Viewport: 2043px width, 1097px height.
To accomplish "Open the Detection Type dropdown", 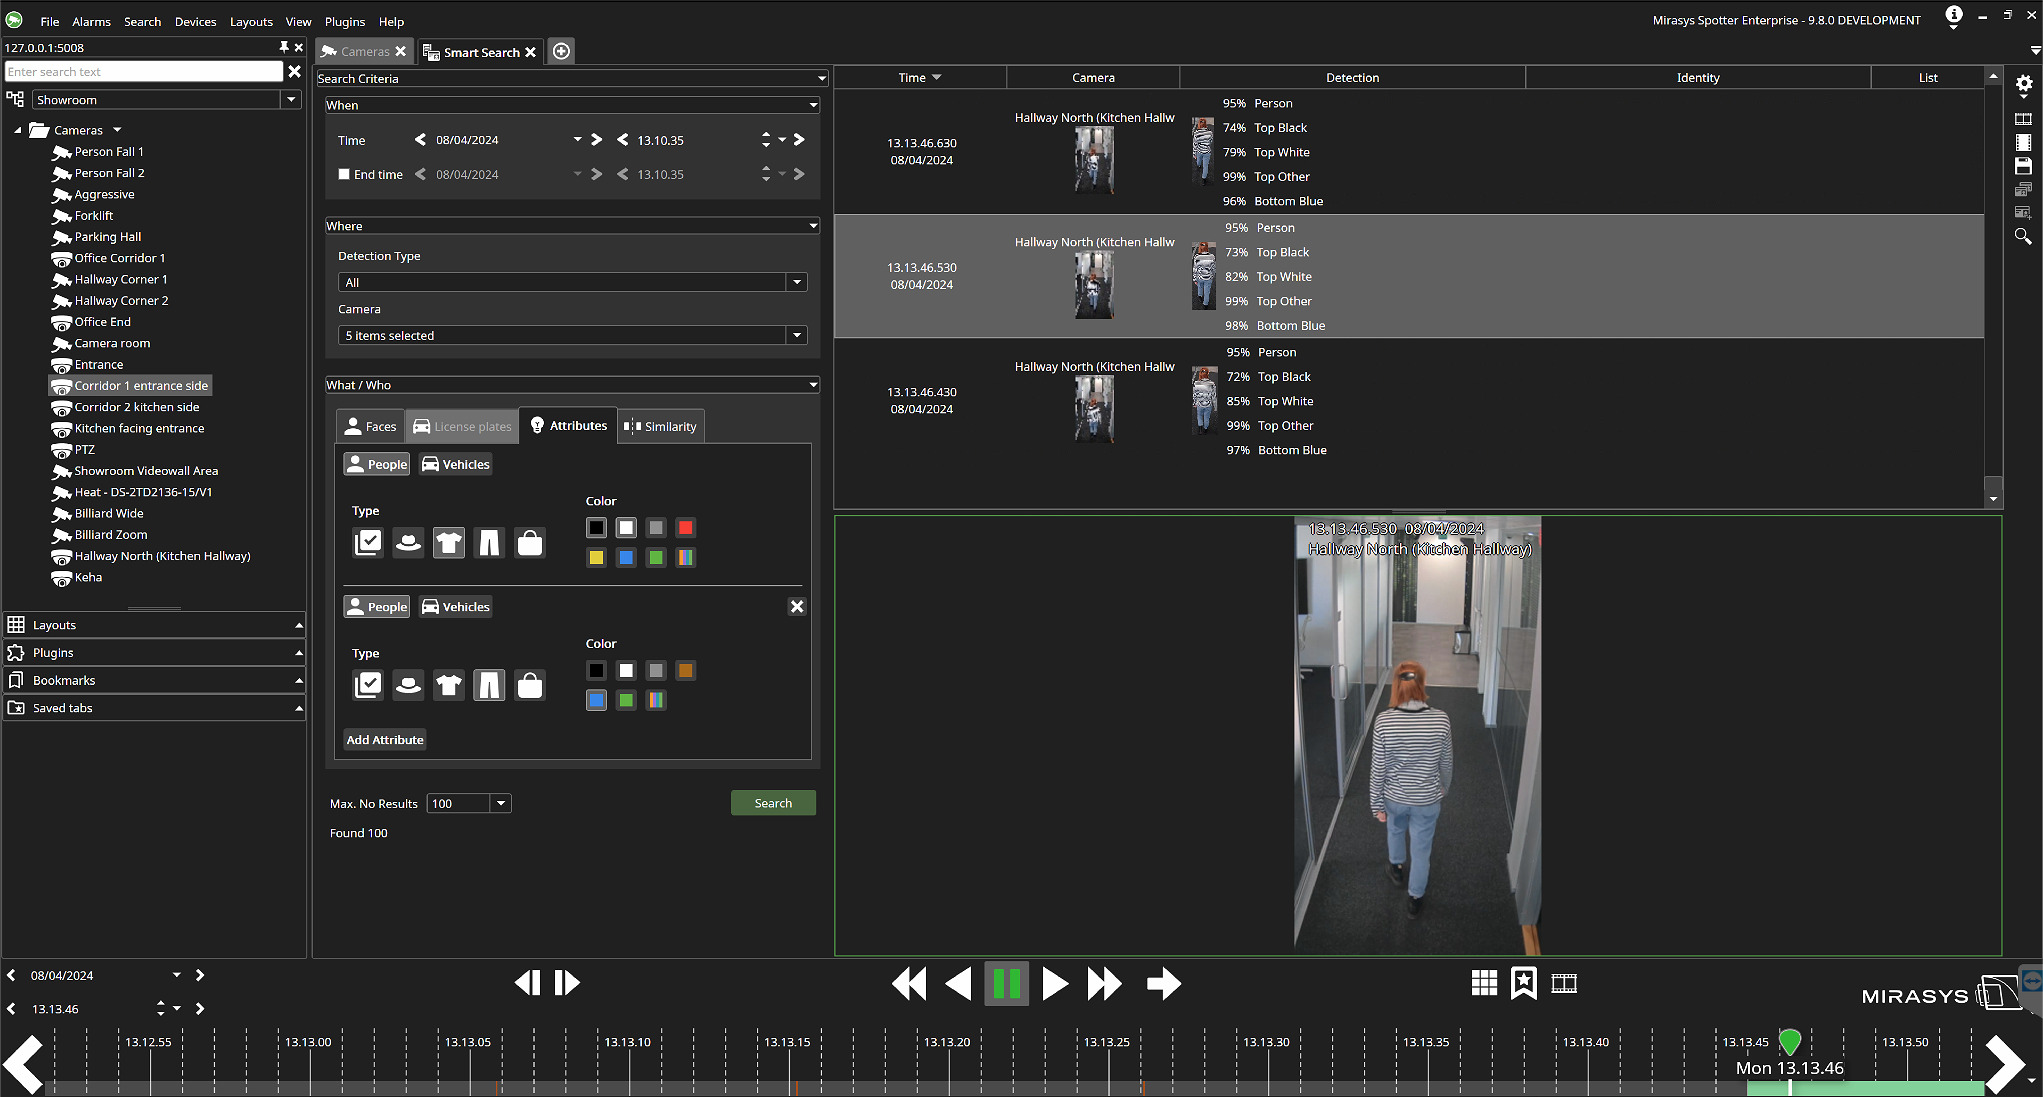I will point(797,283).
